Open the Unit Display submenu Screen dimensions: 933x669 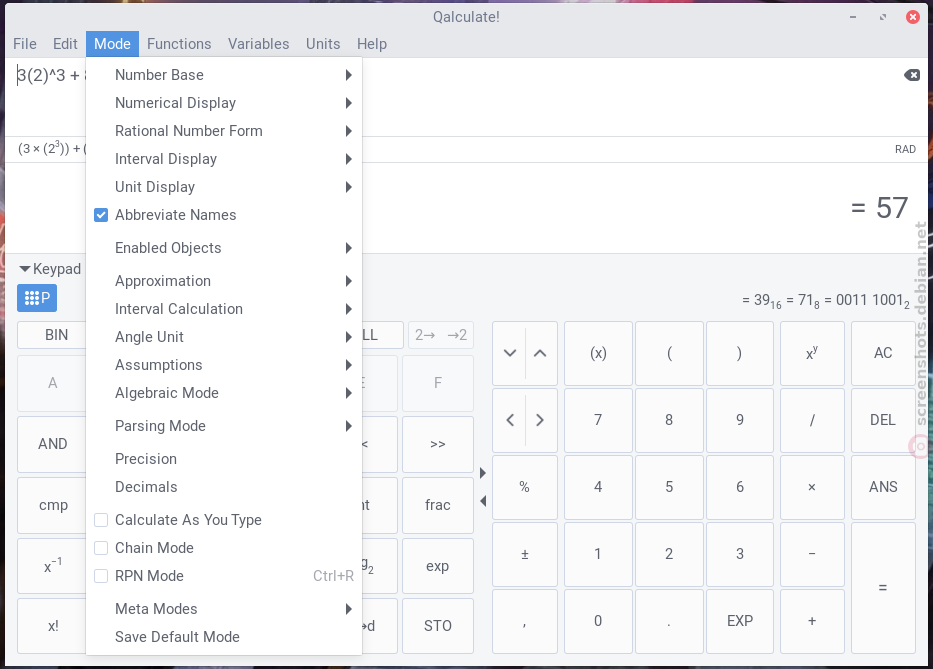point(224,187)
